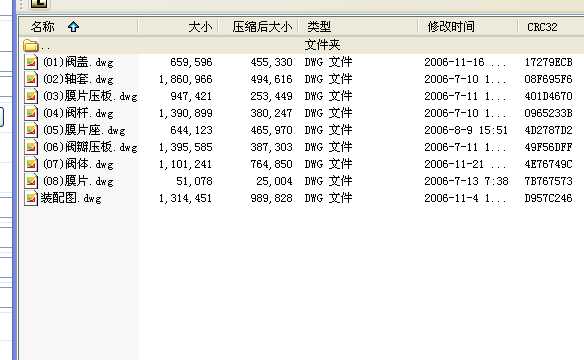The image size is (584, 360).
Task: Sort files by 修改时间 column header
Action: 467,26
